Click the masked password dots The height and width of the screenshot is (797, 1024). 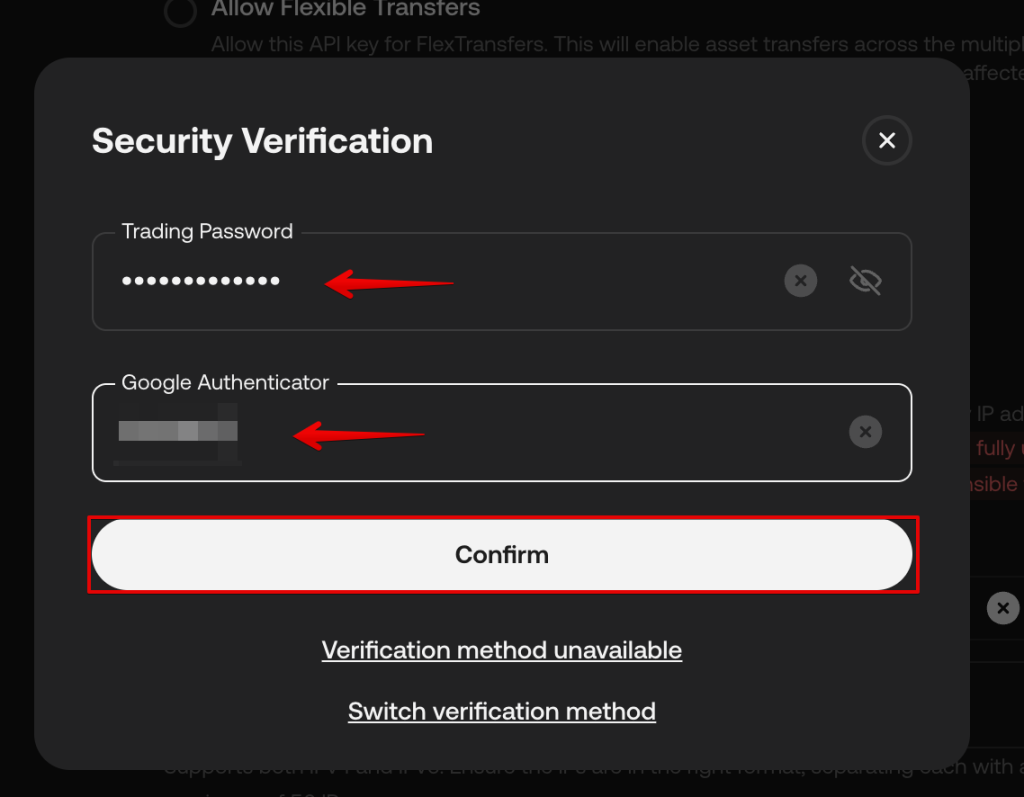(200, 281)
